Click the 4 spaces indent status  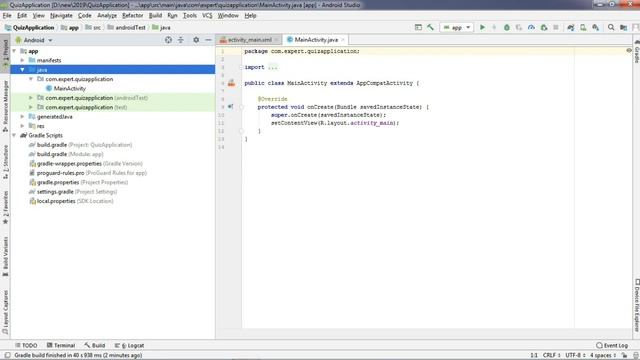(x=603, y=355)
